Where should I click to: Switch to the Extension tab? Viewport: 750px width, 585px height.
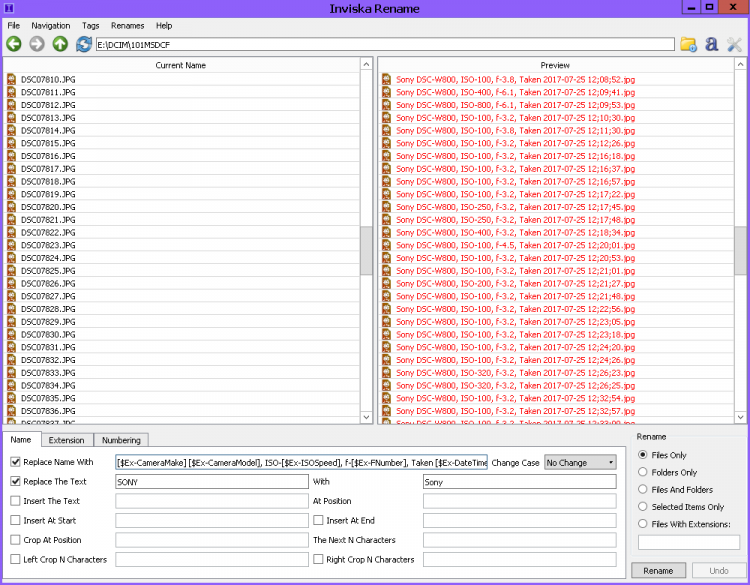point(66,440)
